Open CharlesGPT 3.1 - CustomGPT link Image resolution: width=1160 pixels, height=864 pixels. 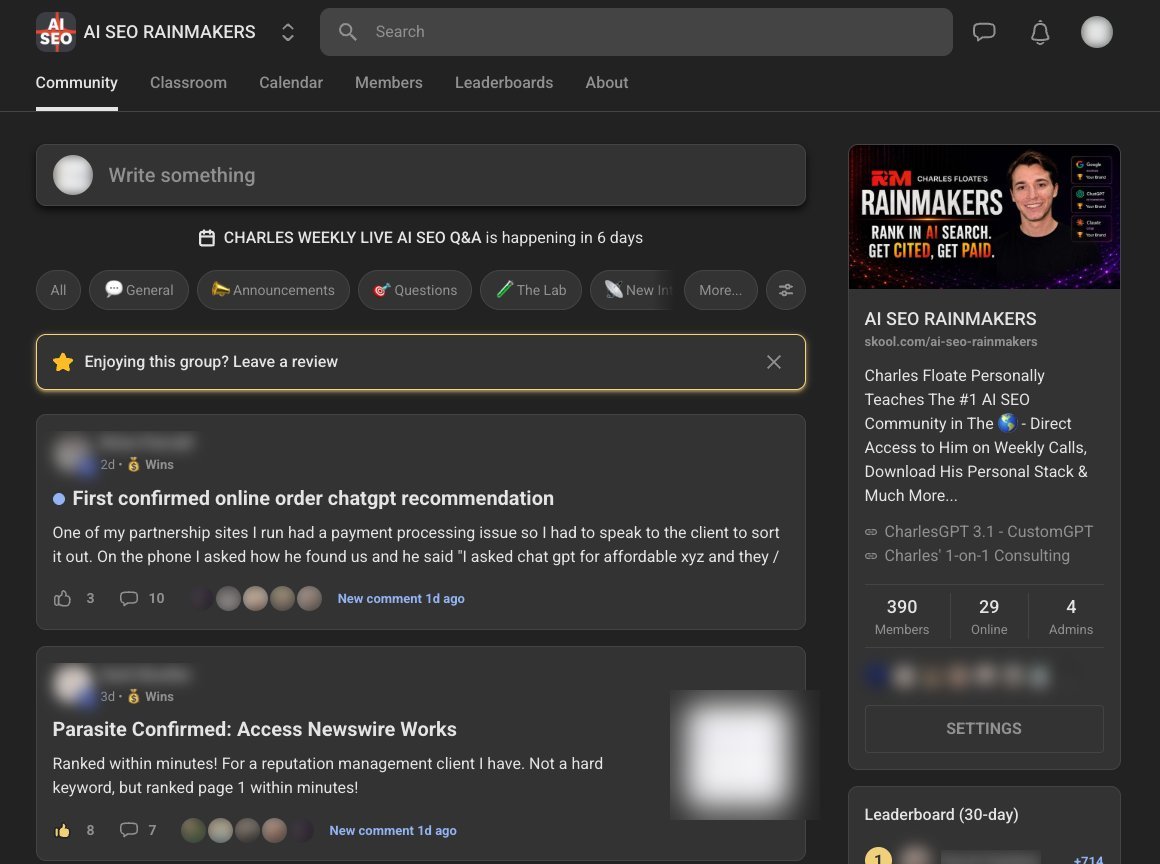coord(988,532)
